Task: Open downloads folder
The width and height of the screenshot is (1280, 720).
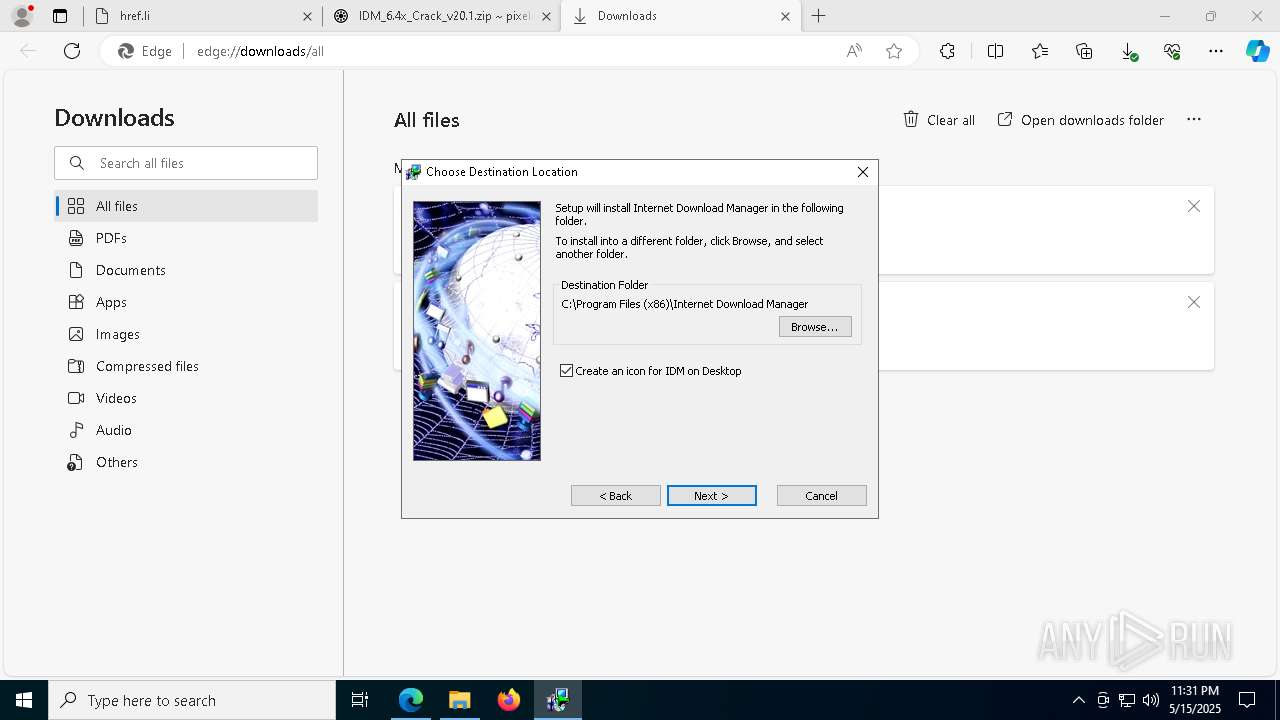Action: click(x=1081, y=120)
